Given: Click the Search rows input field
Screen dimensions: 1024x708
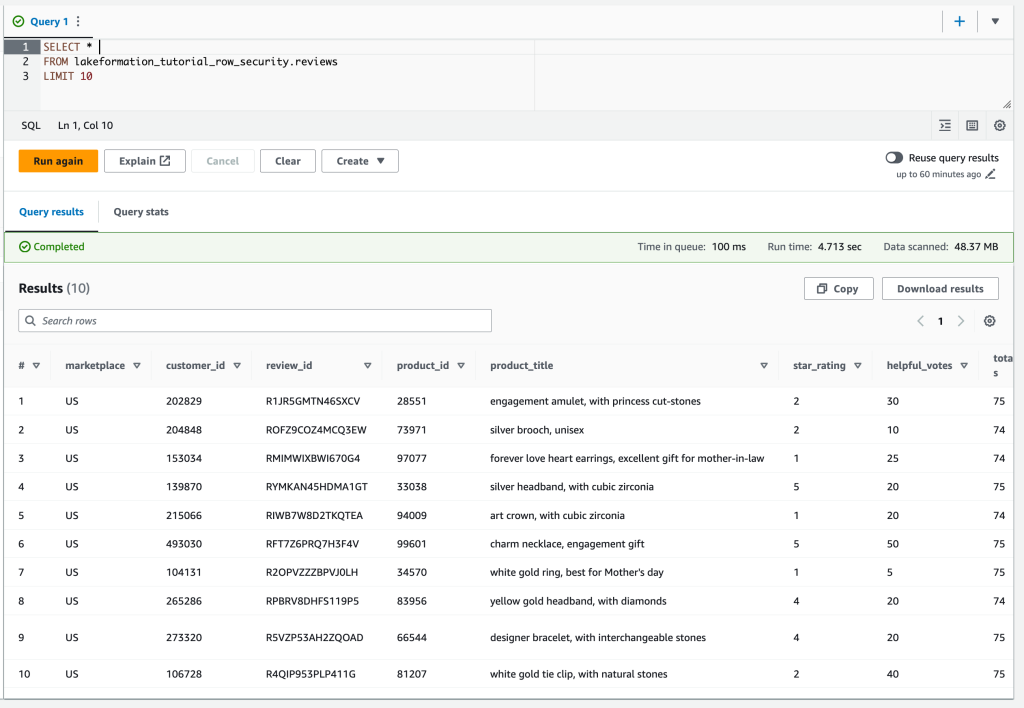Looking at the screenshot, I should [x=255, y=321].
